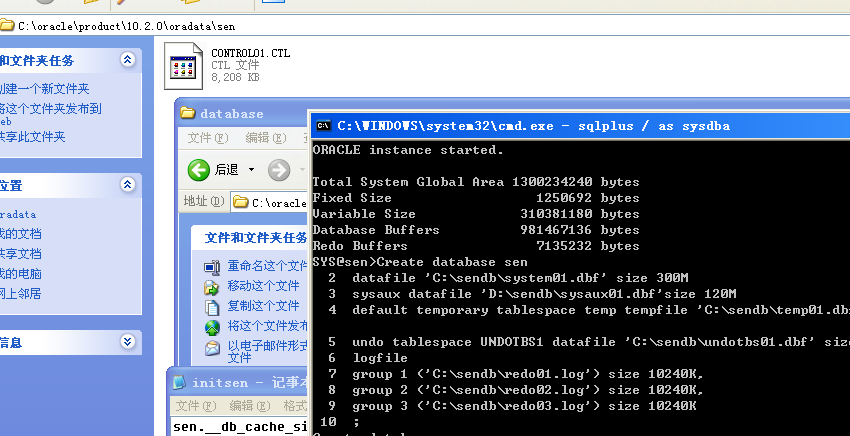The width and height of the screenshot is (850, 436).
Task: Select the CONTROL01.CTL file icon
Action: 183,67
